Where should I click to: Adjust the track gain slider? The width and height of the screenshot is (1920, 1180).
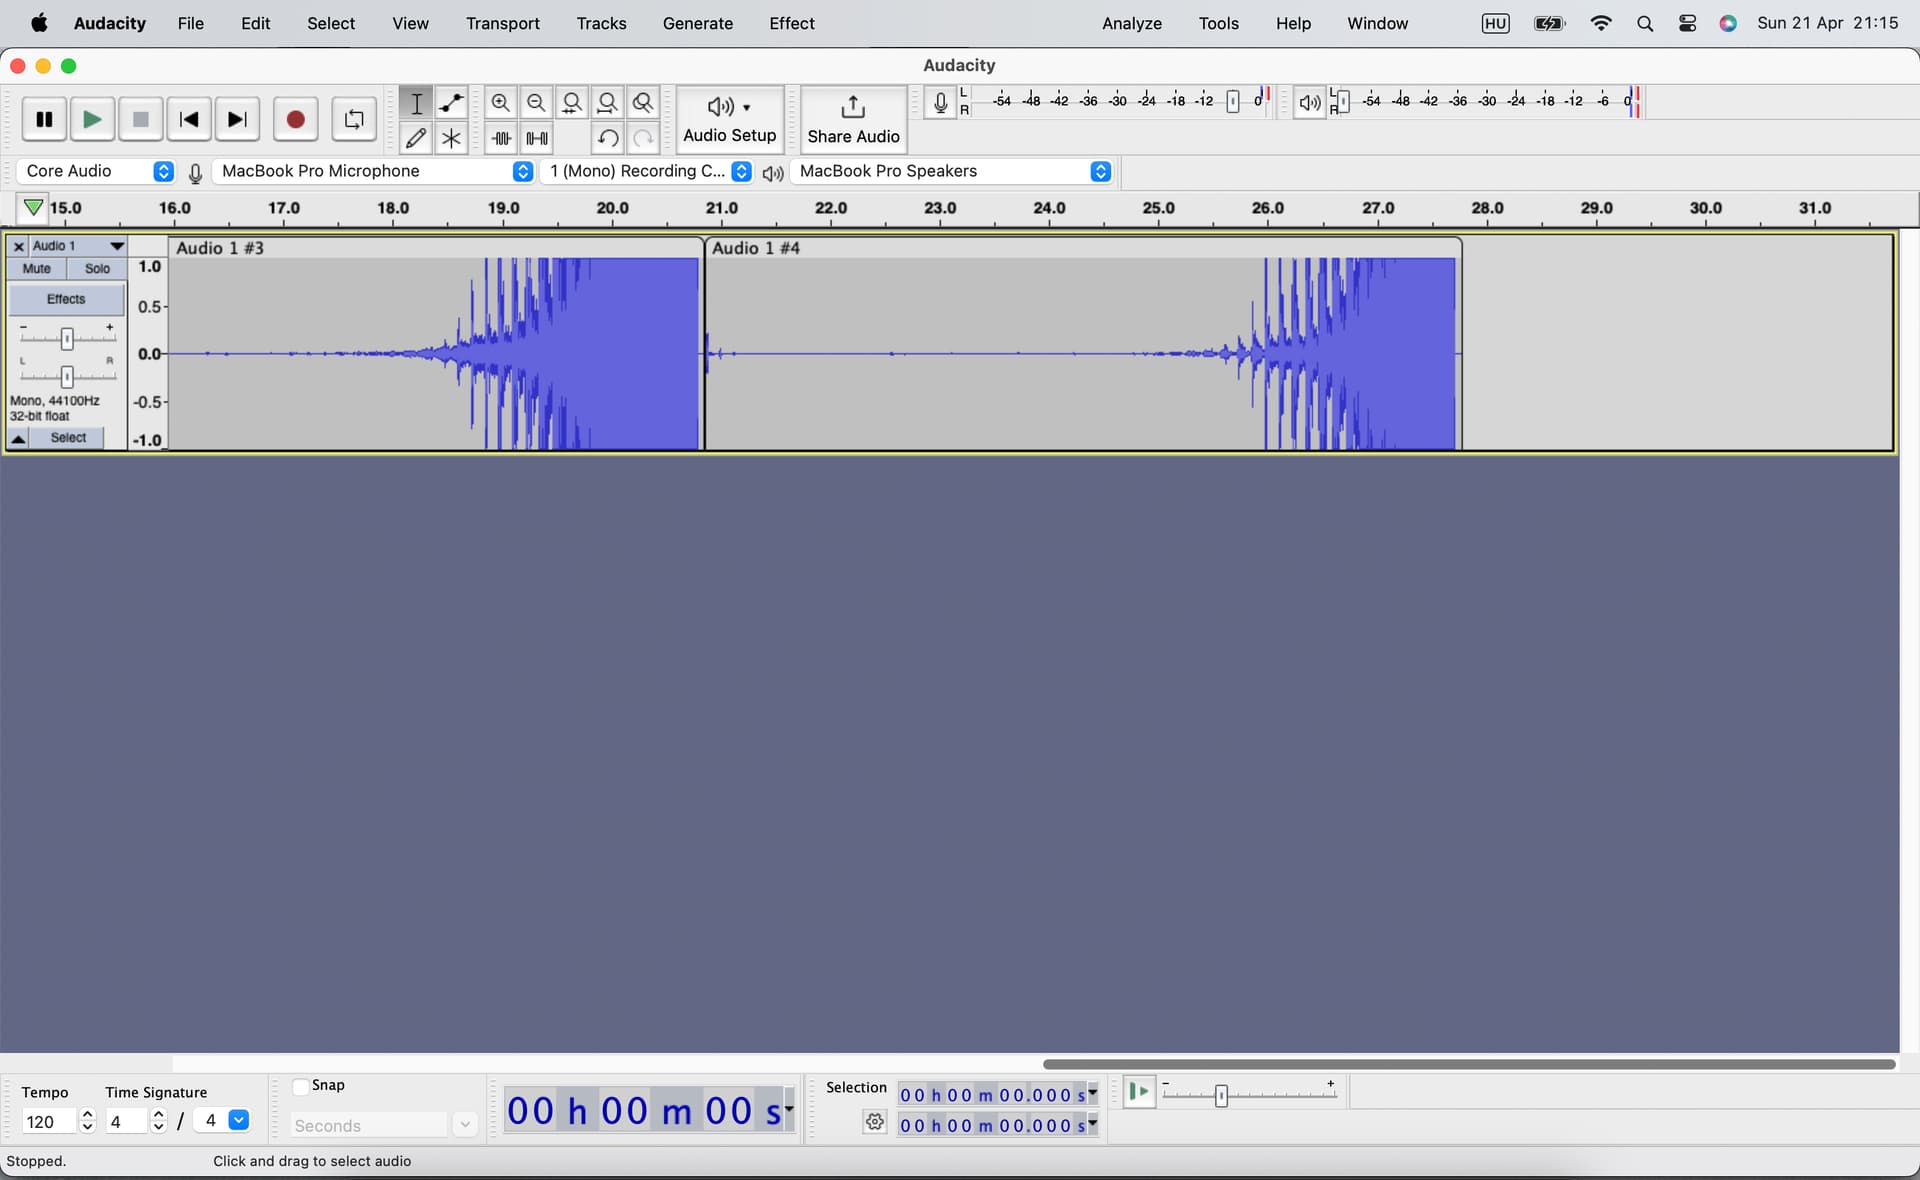pos(67,338)
